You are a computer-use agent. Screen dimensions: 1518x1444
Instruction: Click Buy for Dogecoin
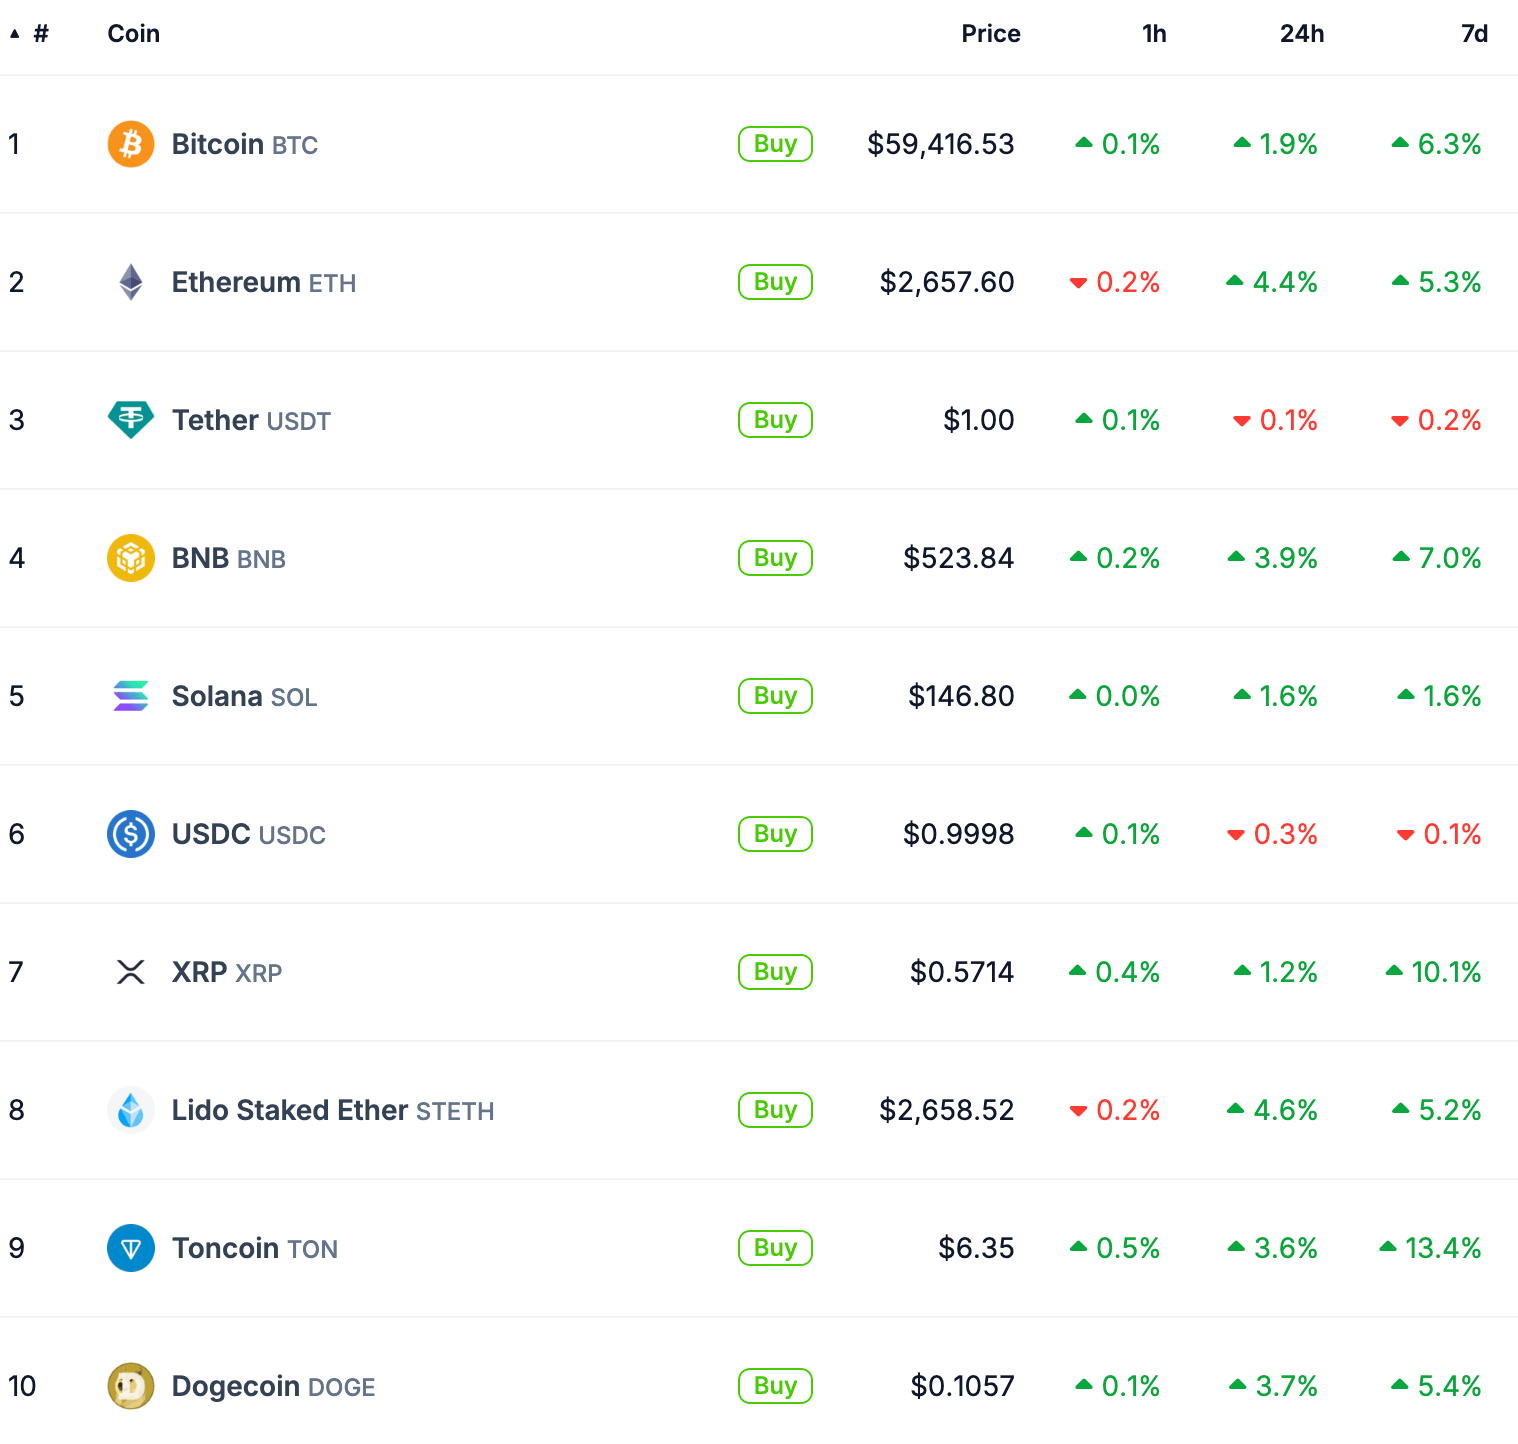(775, 1385)
